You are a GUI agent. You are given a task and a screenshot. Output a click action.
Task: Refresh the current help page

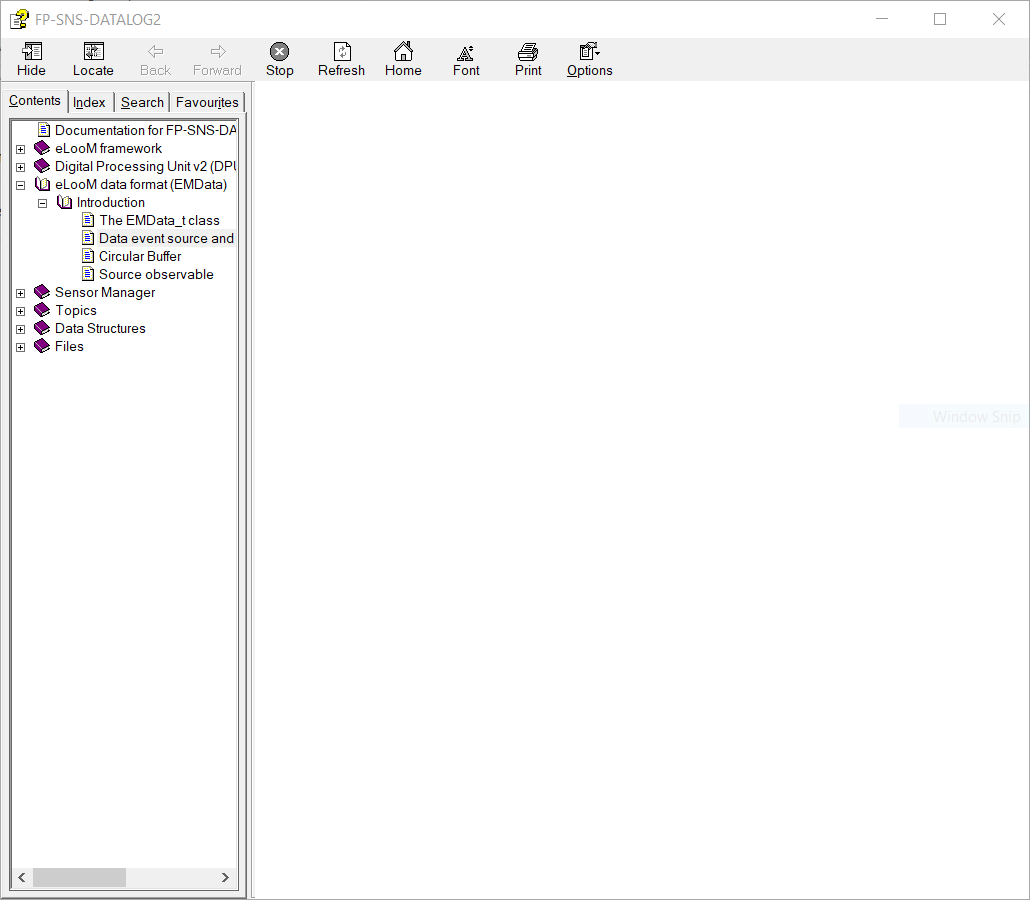(341, 58)
